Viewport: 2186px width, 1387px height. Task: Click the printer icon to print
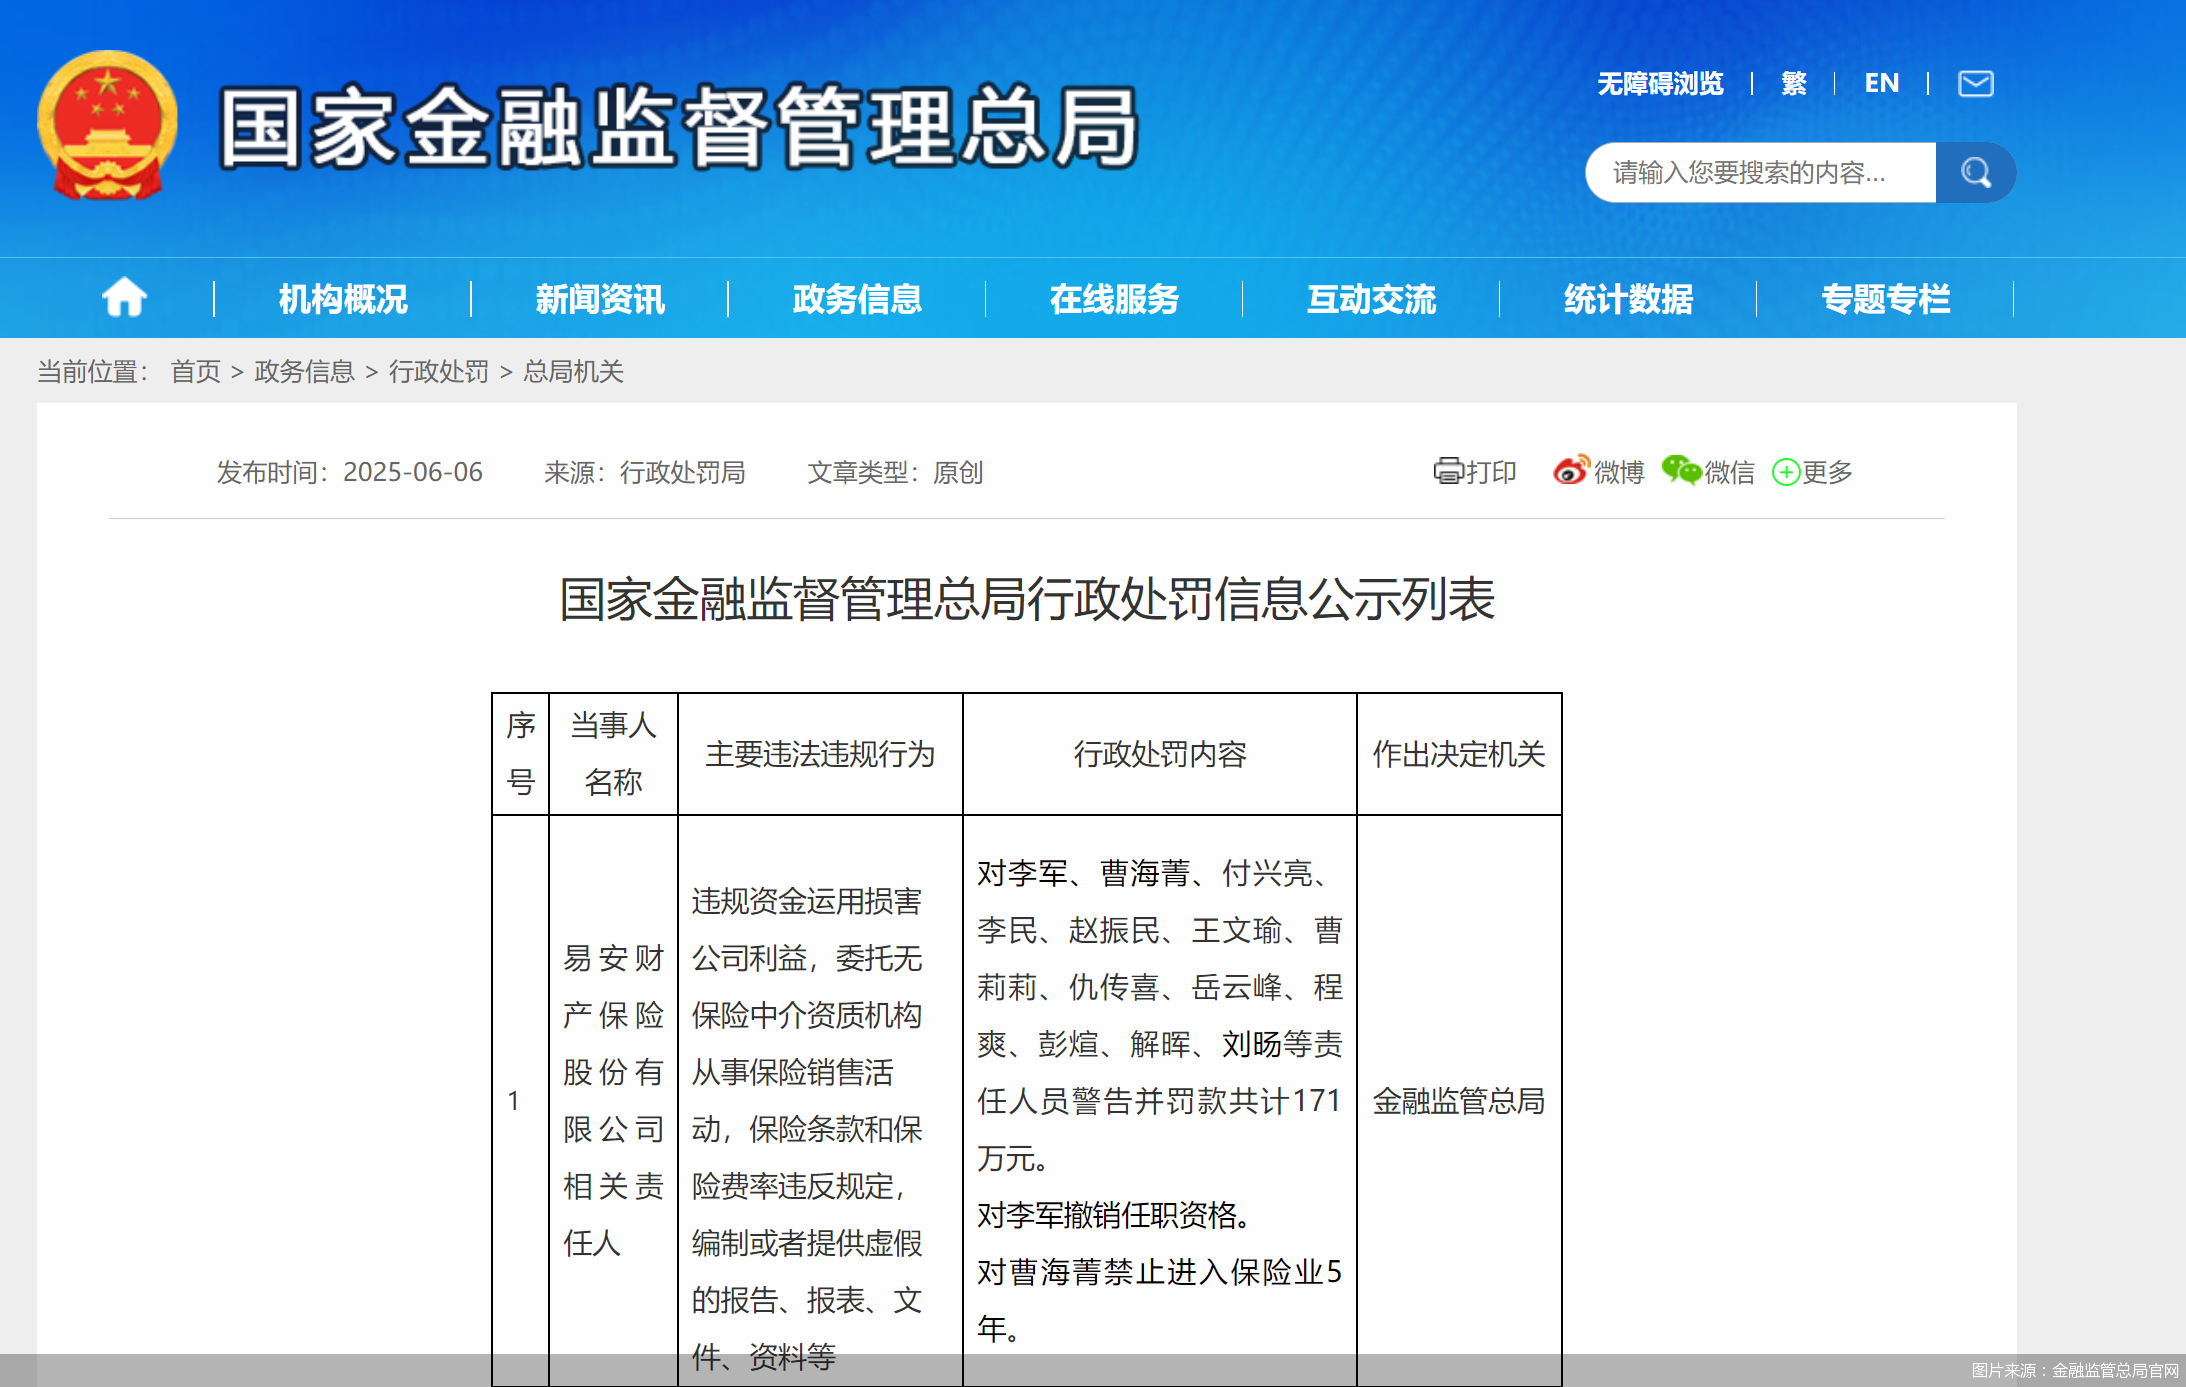(x=1448, y=471)
